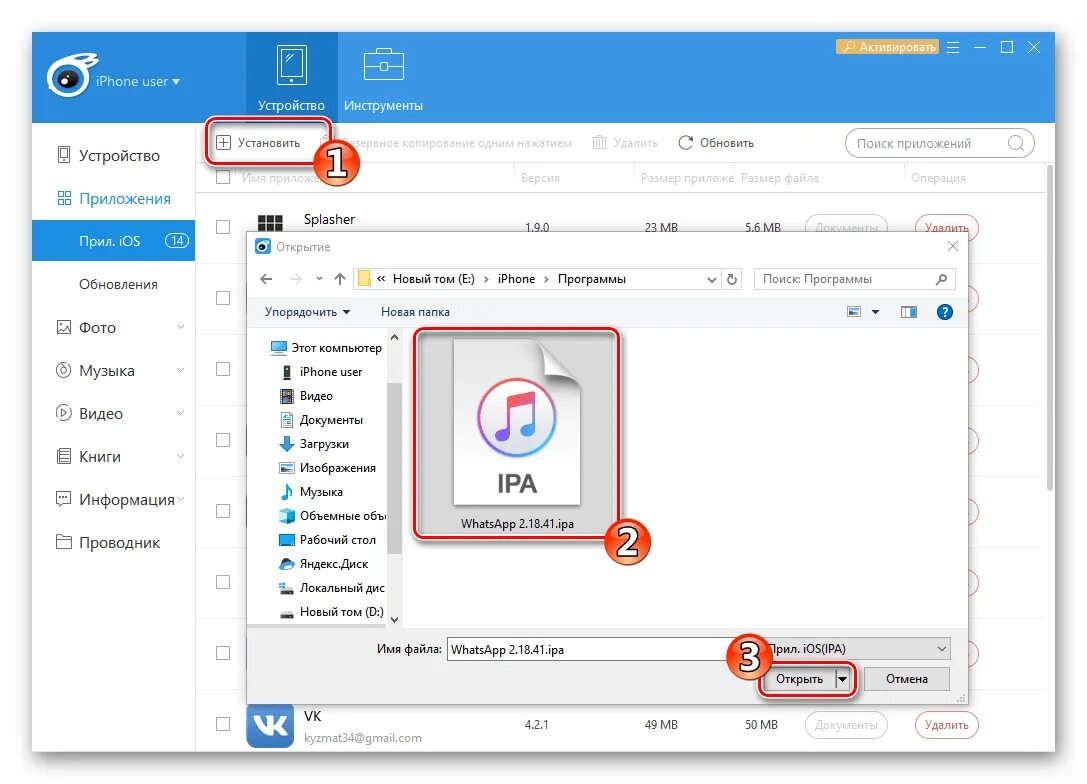Open Музыка section in sidebar
Image resolution: width=1087 pixels, height=784 pixels.
(x=107, y=370)
